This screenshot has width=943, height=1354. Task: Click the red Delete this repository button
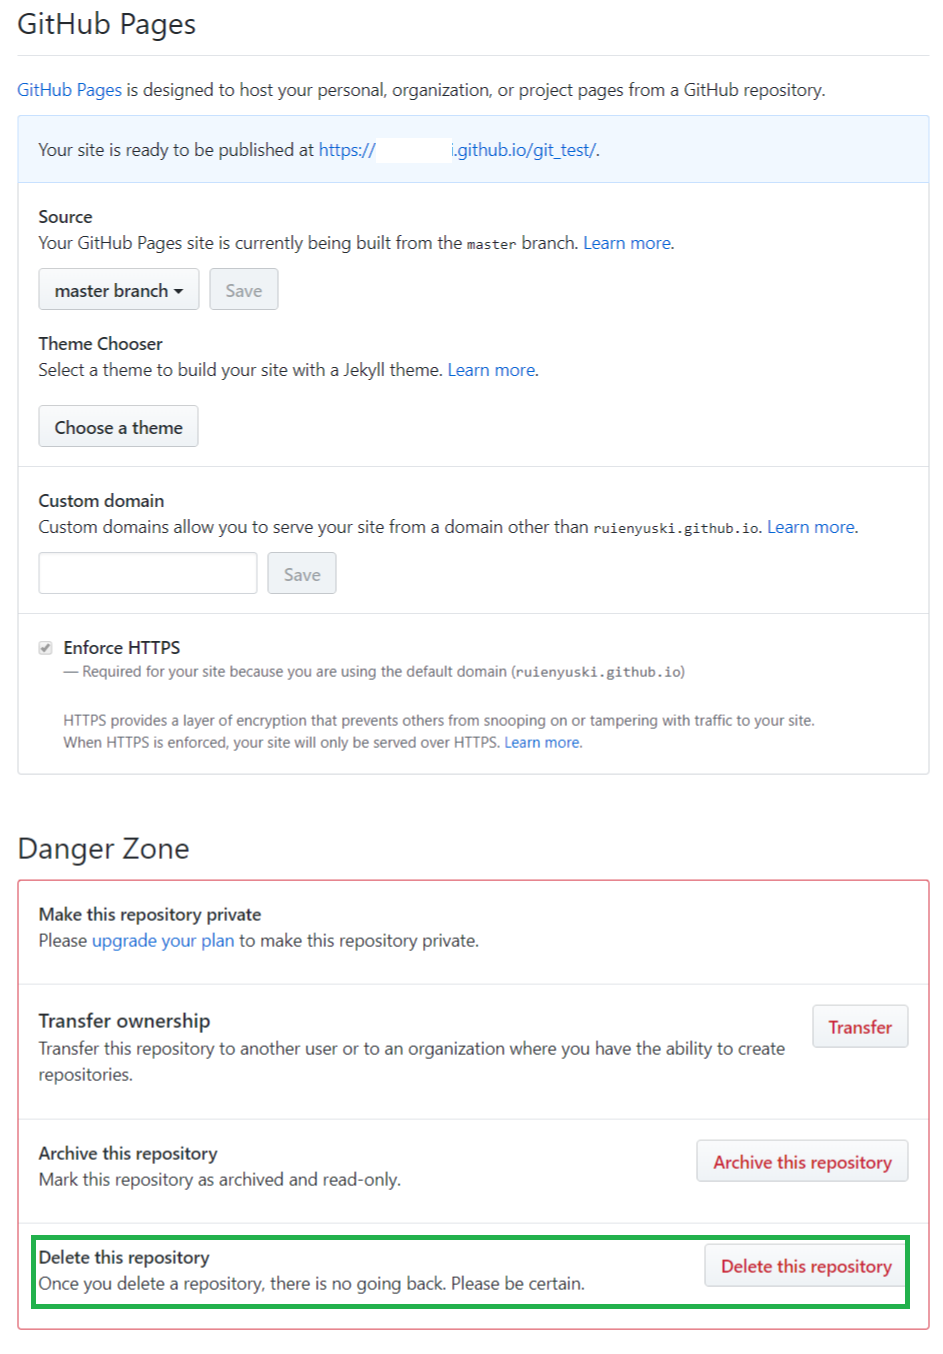tap(806, 1266)
